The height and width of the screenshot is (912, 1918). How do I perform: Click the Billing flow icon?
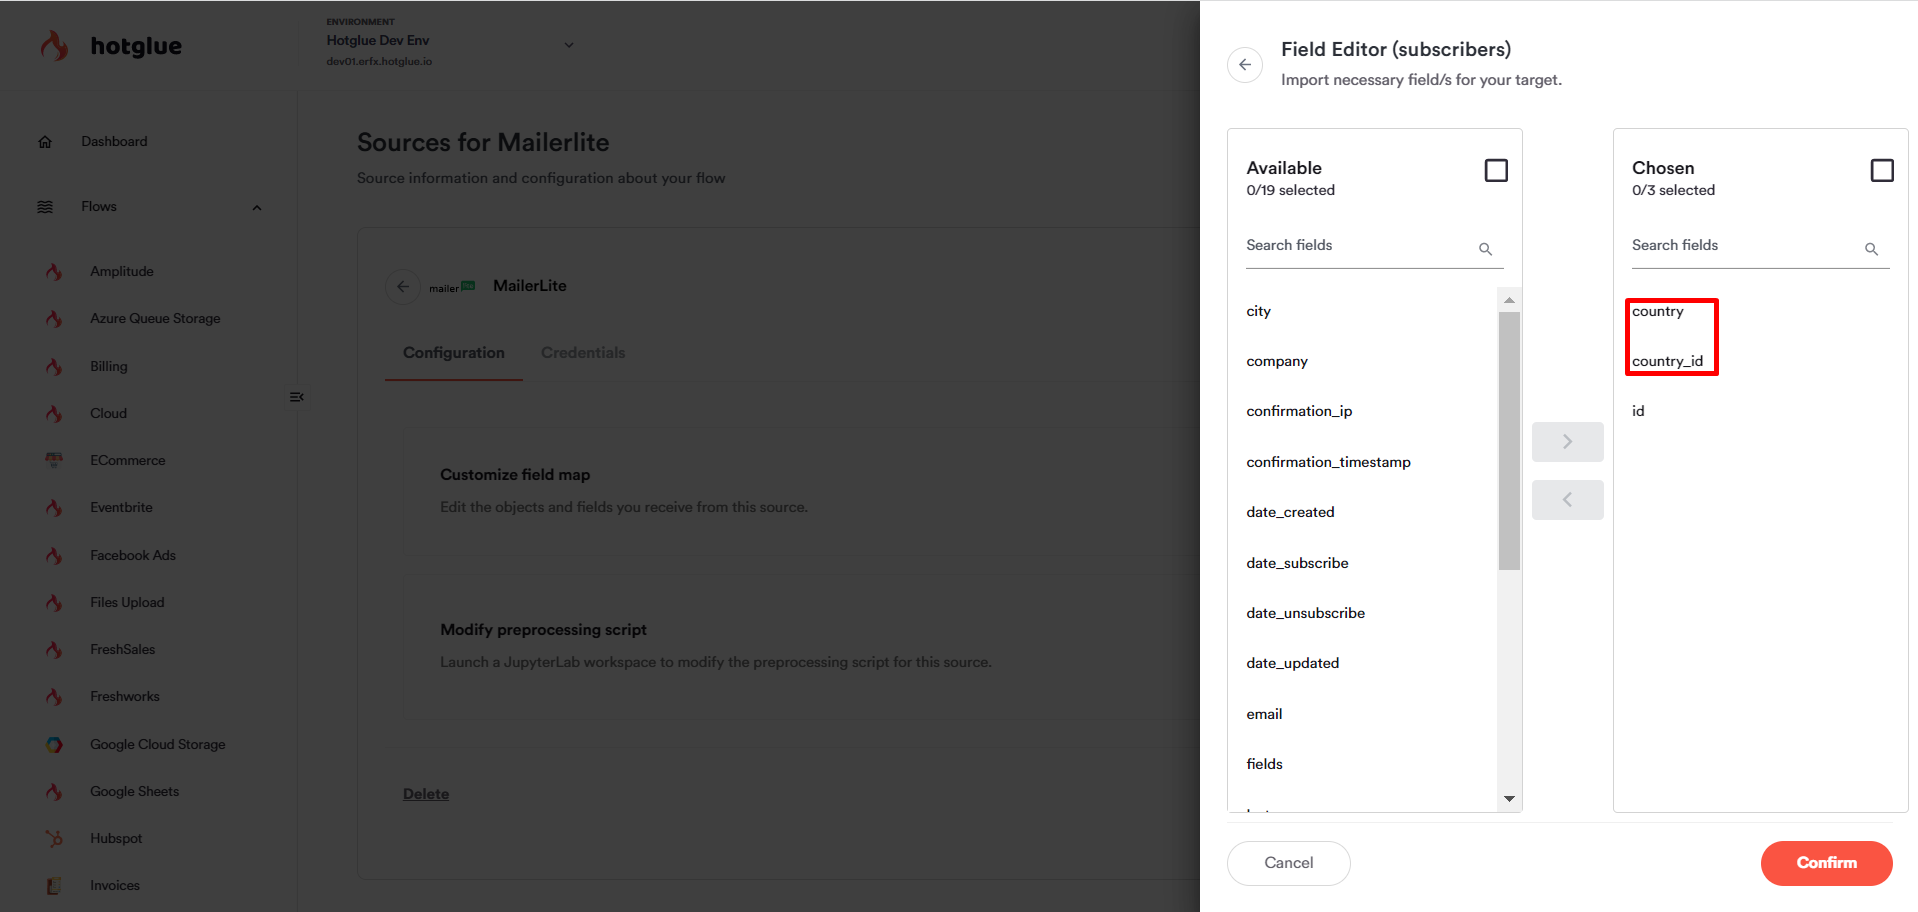click(x=54, y=367)
